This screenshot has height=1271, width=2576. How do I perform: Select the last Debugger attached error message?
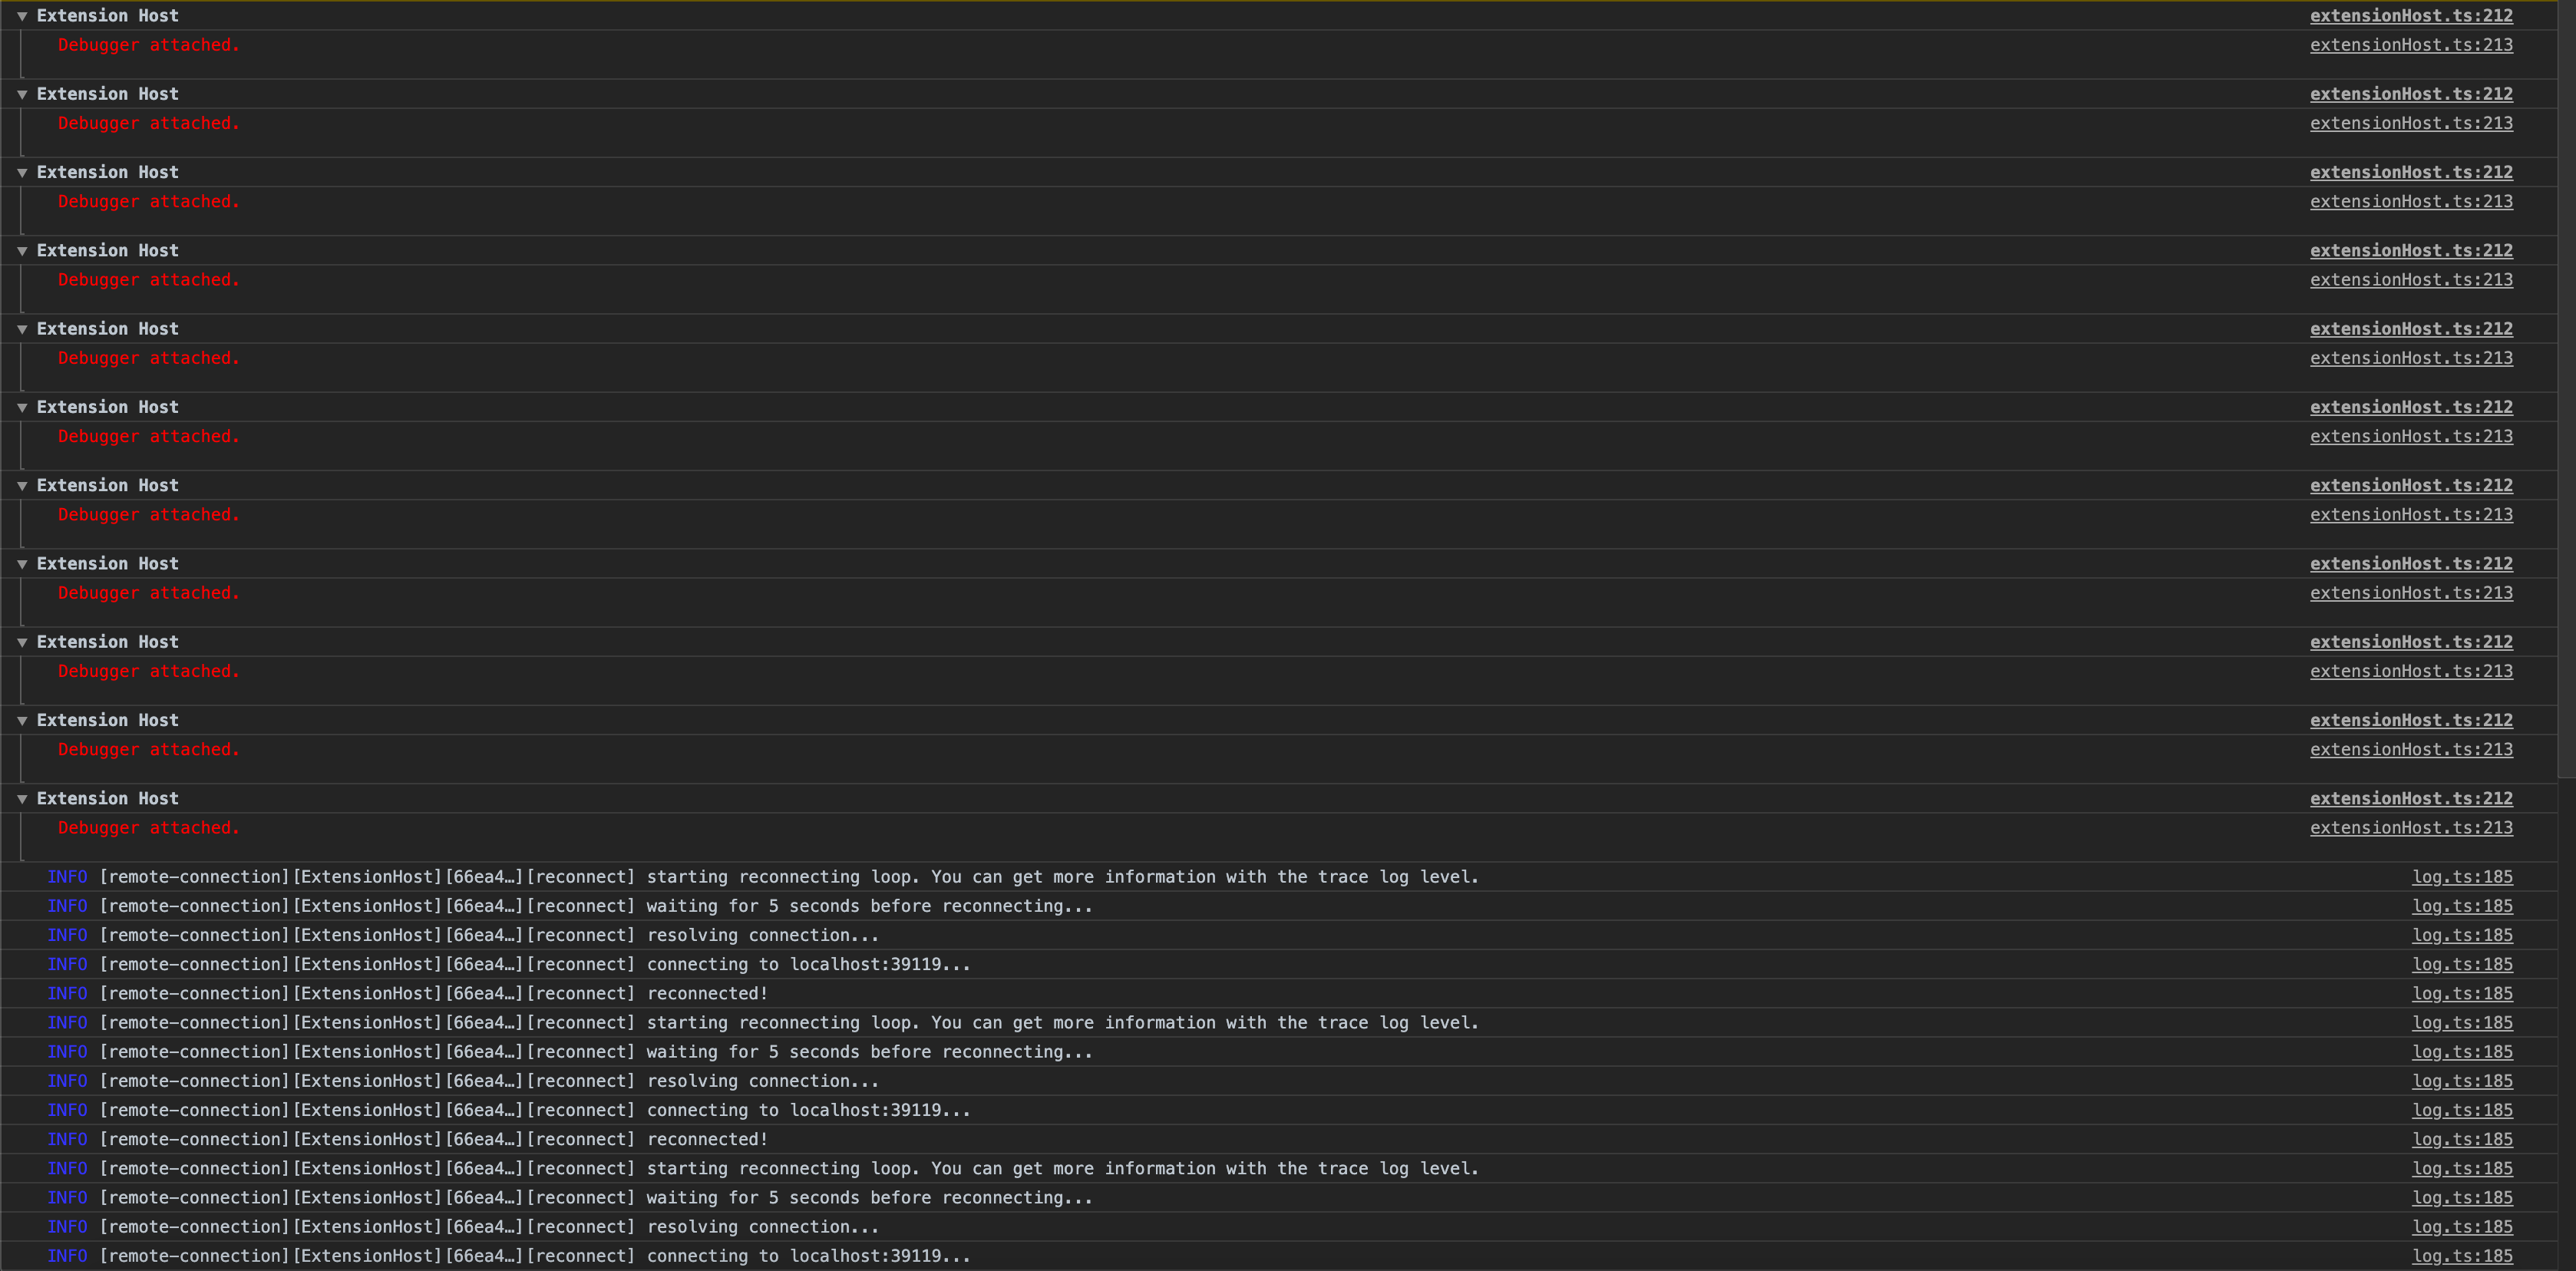click(x=148, y=827)
